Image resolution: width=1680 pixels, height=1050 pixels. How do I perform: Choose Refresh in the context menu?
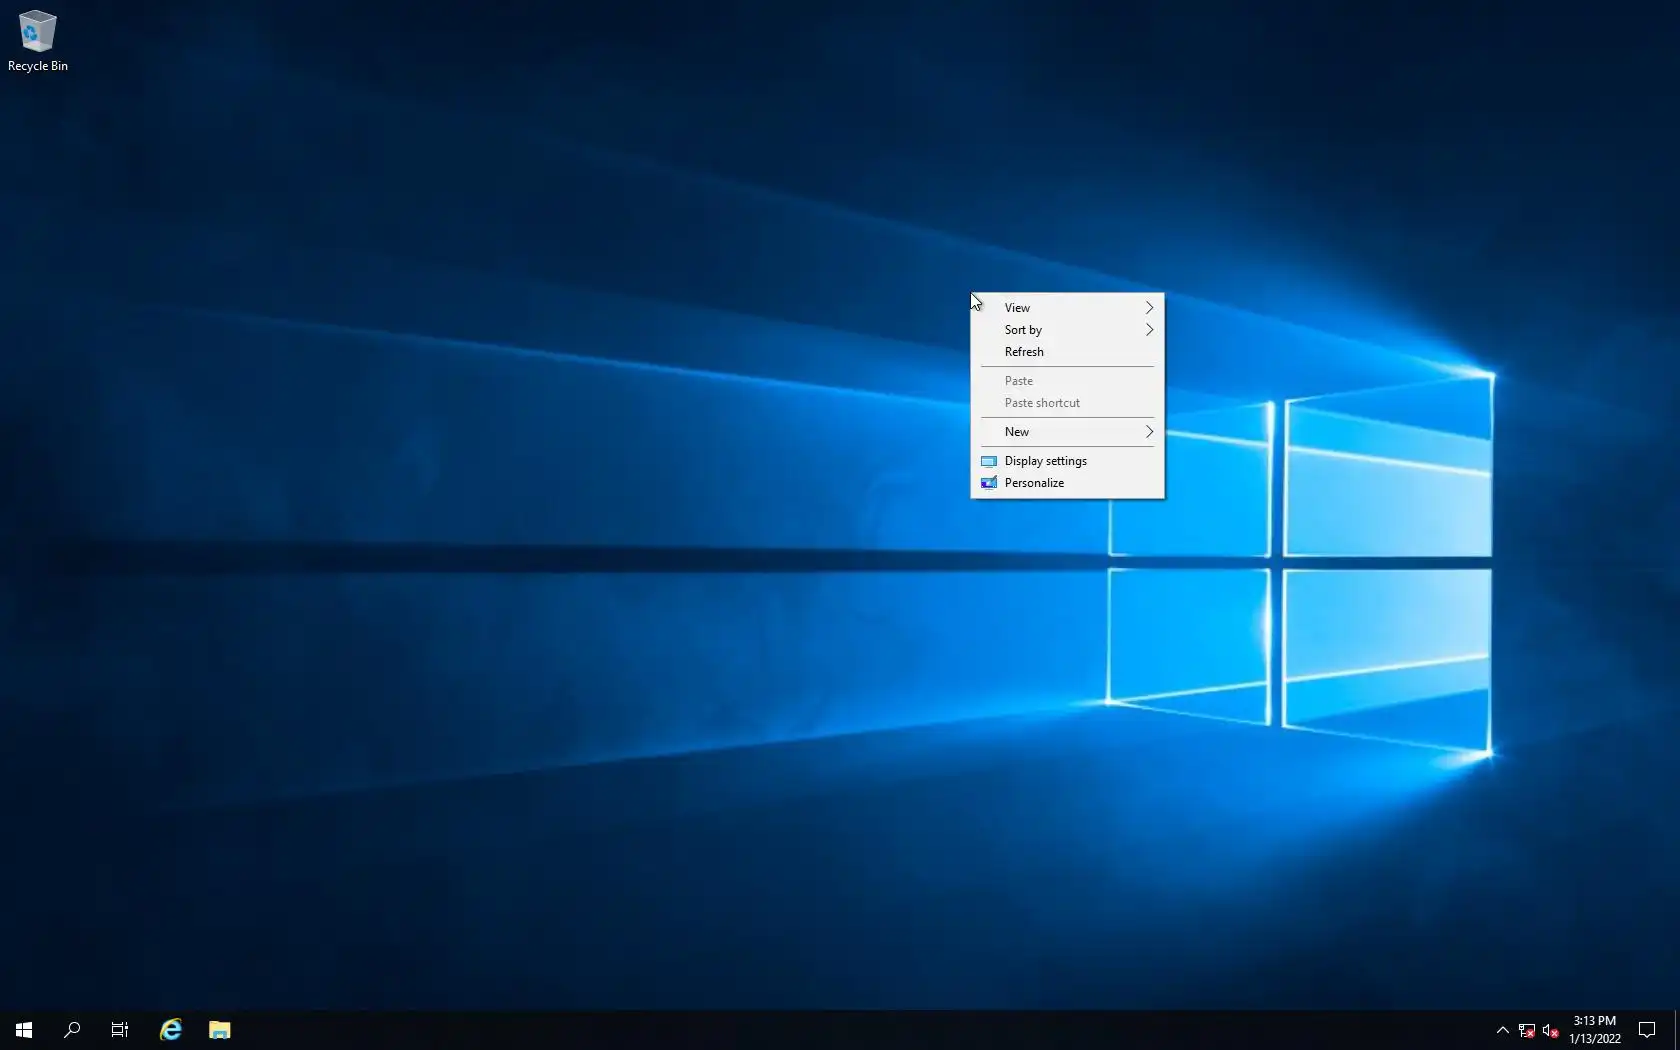click(x=1067, y=352)
